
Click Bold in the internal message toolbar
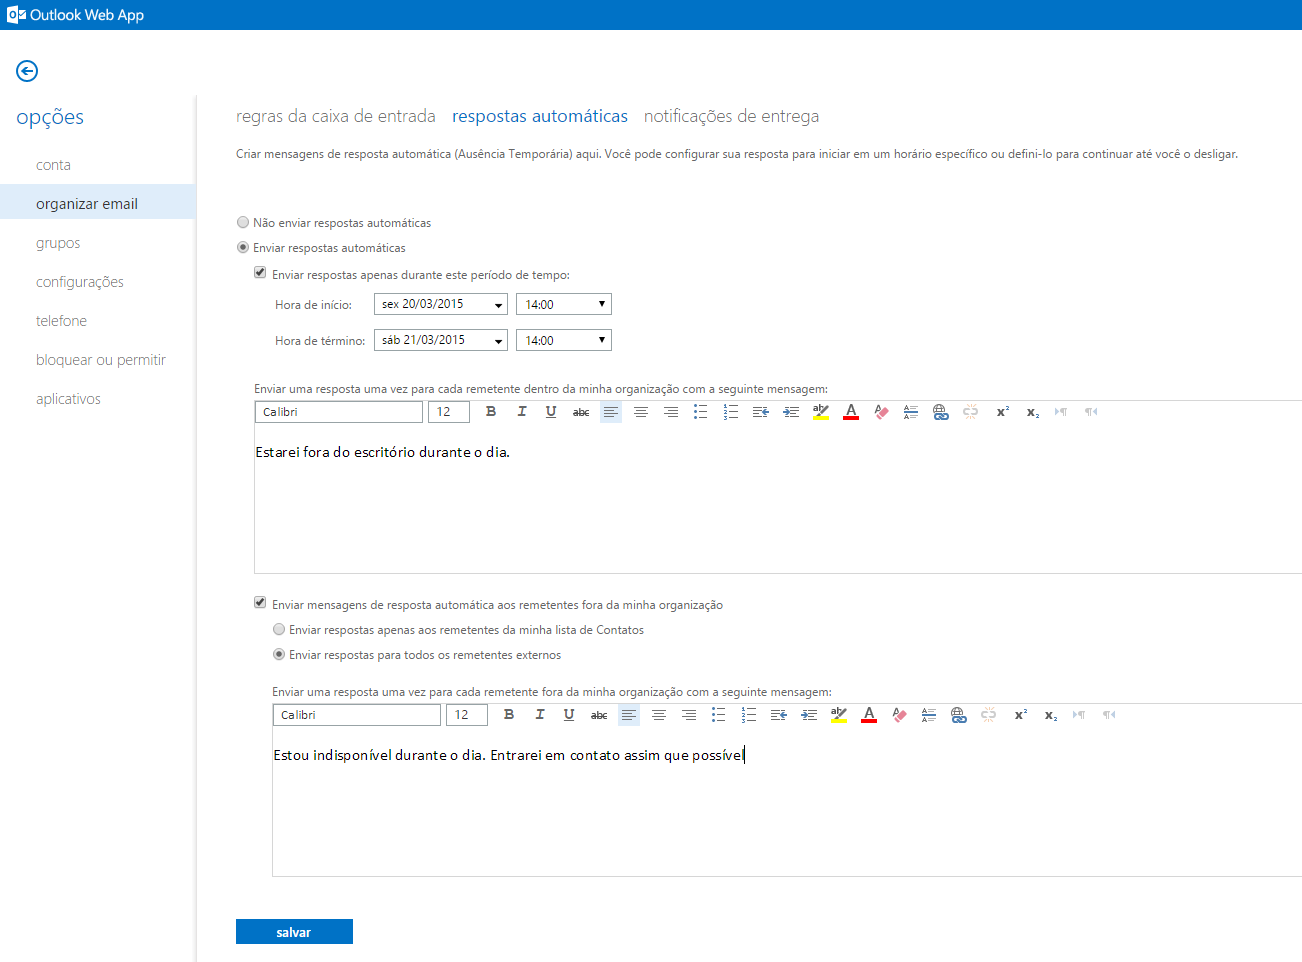[491, 412]
